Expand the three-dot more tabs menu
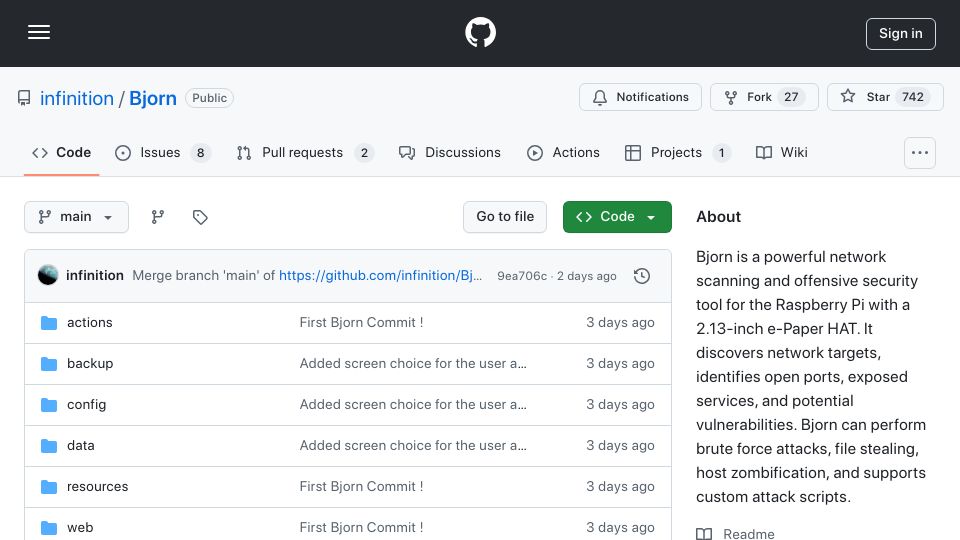This screenshot has width=960, height=540. point(920,152)
